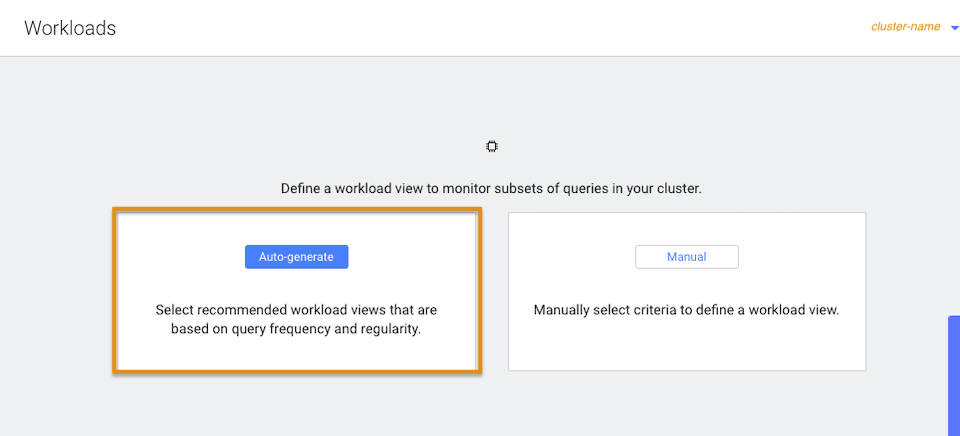Click 'based on query frequency and regularity' line
The height and width of the screenshot is (436, 960).
296,329
